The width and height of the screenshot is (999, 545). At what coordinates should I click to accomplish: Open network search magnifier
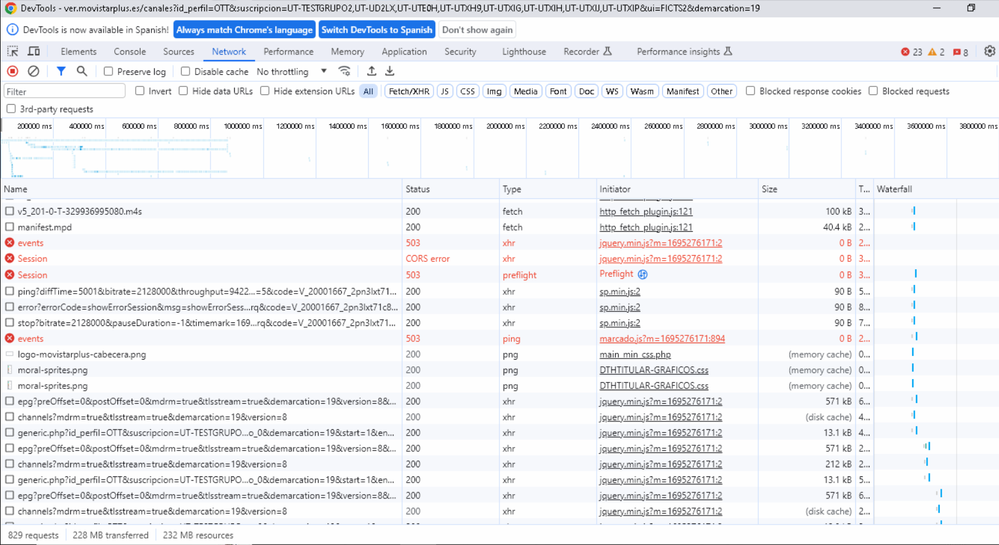tap(82, 71)
